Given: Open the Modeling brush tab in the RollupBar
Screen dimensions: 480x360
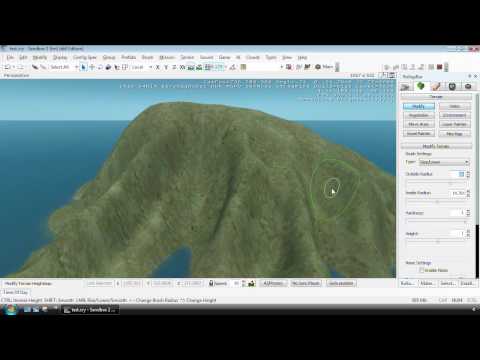Looking at the screenshot, I should [x=436, y=87].
